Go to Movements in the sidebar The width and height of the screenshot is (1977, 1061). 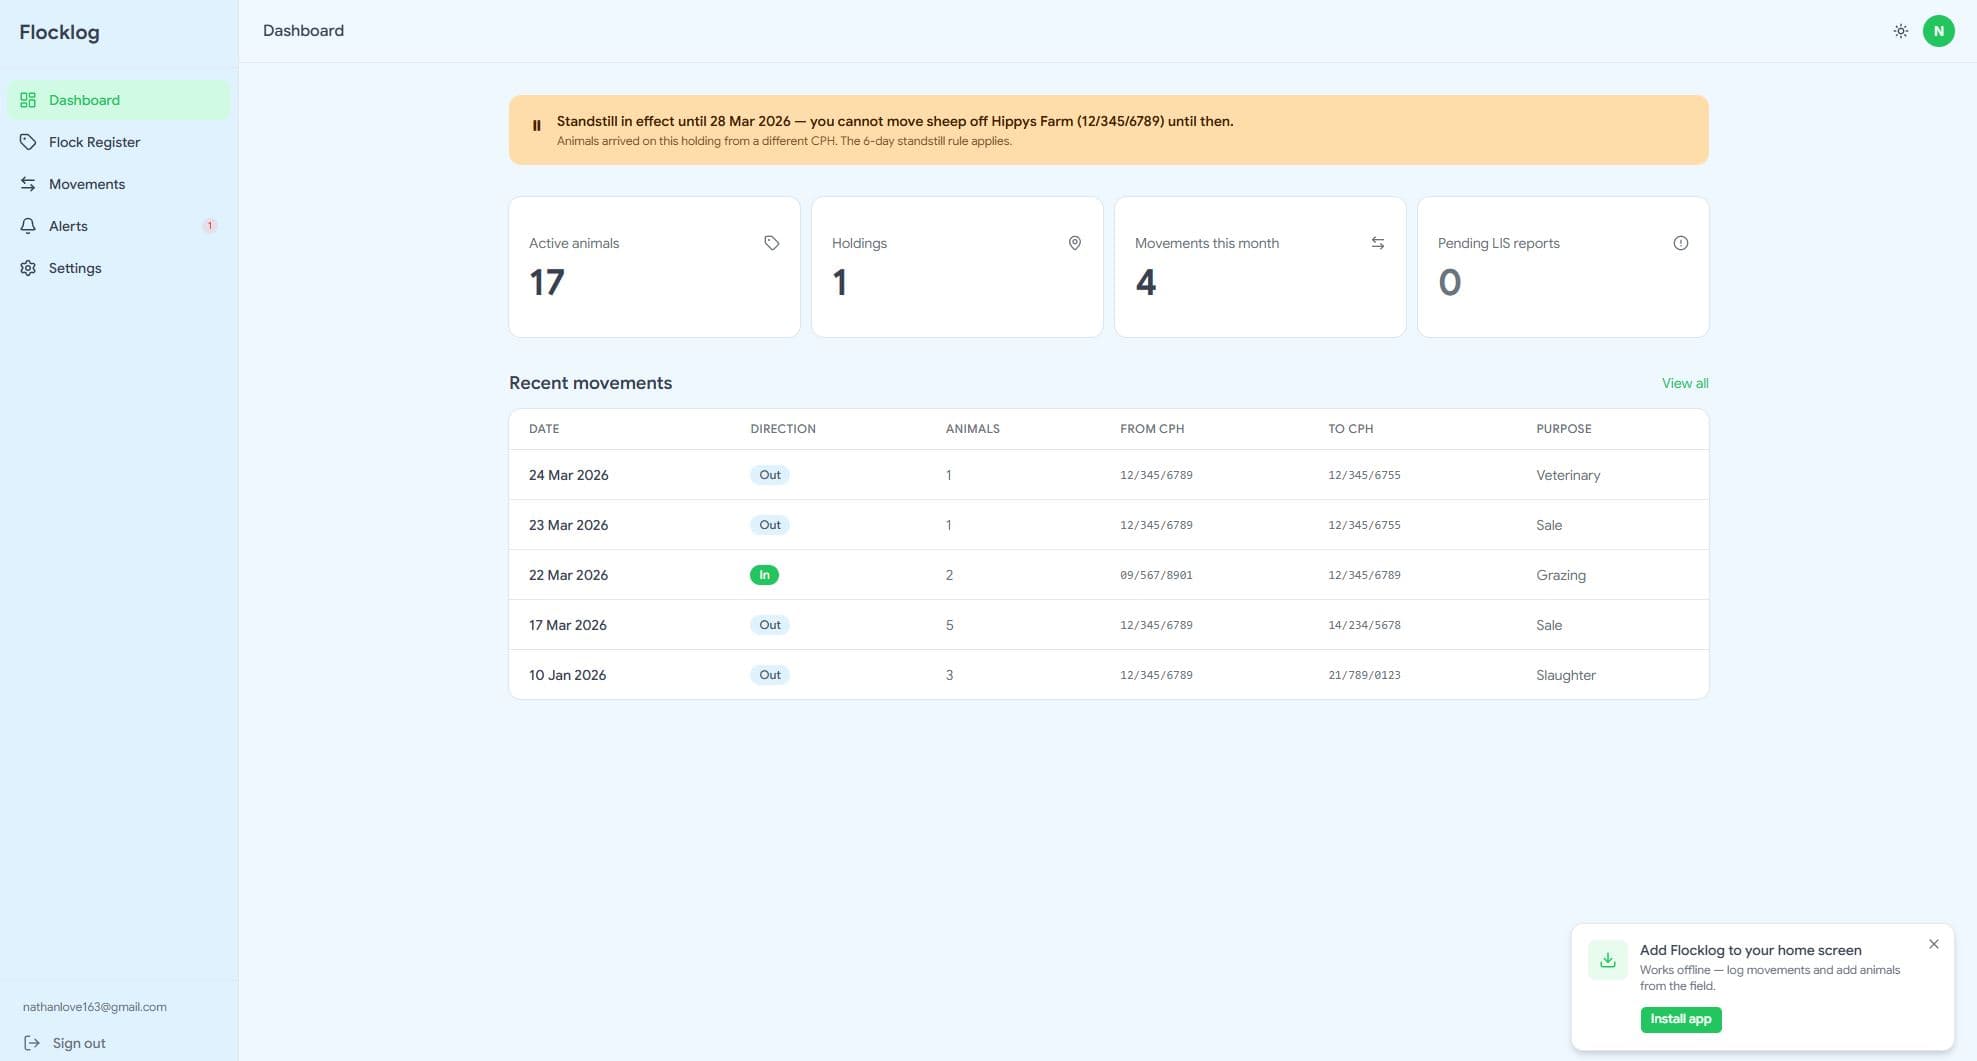click(x=119, y=184)
